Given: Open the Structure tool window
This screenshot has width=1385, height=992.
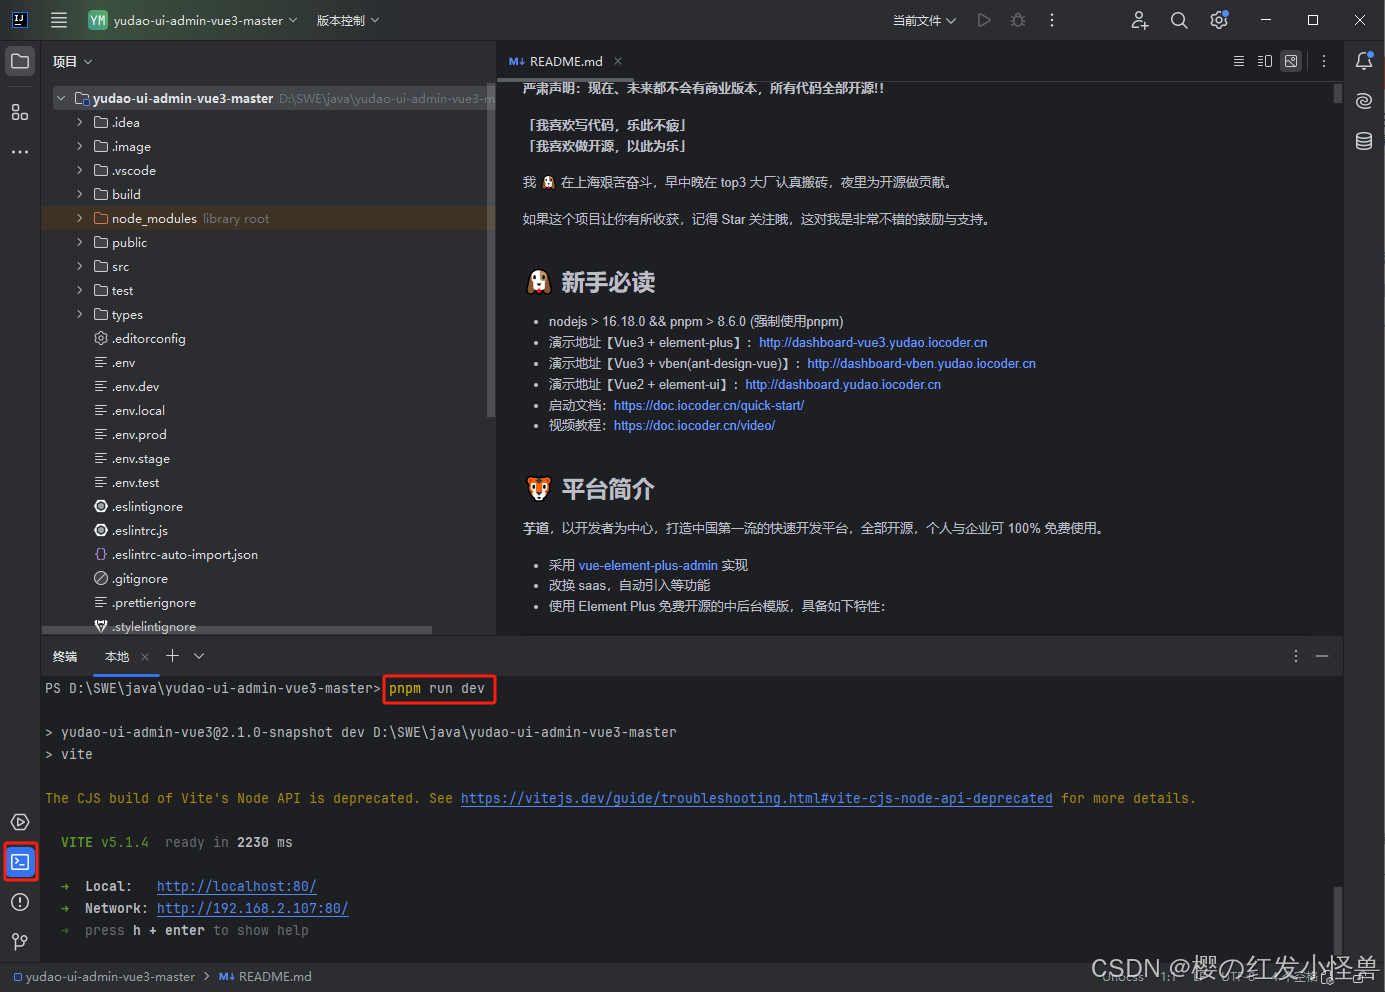Looking at the screenshot, I should (20, 112).
